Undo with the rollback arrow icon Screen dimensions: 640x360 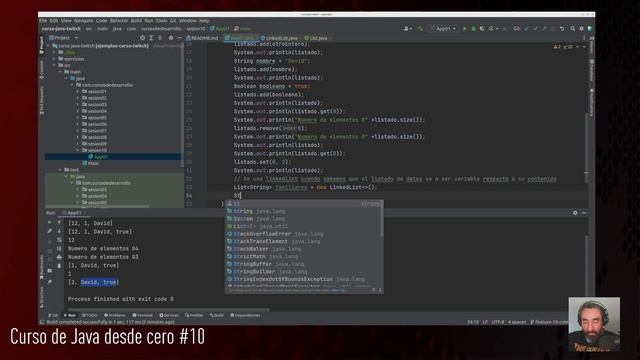coord(562,29)
